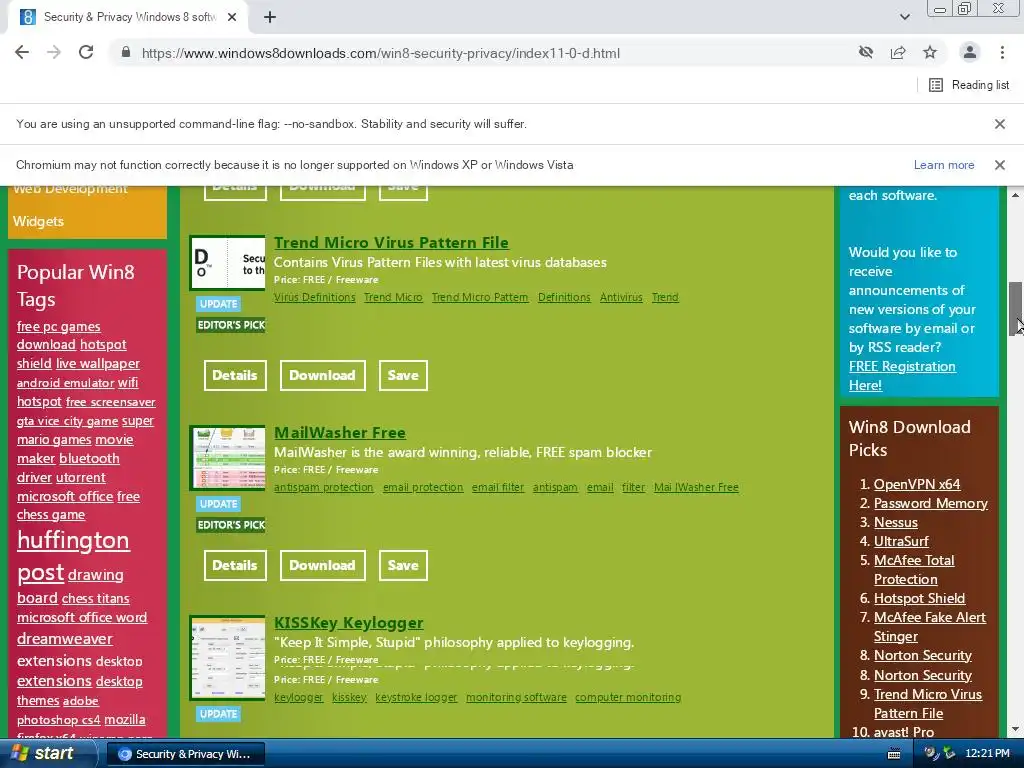Click the antispam protection tag
Screen dimensions: 1024x768
click(324, 487)
